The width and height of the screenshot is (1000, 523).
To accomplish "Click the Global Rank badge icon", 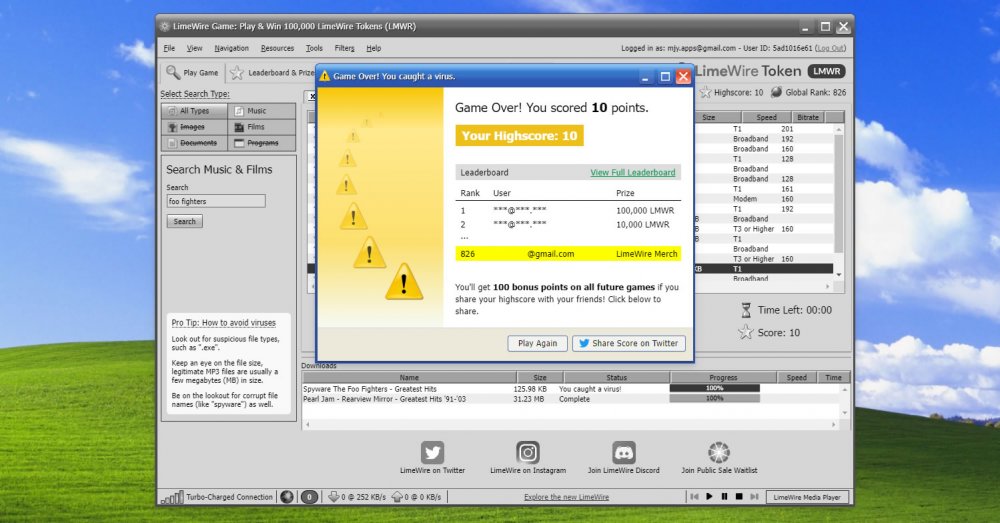I will tap(776, 92).
